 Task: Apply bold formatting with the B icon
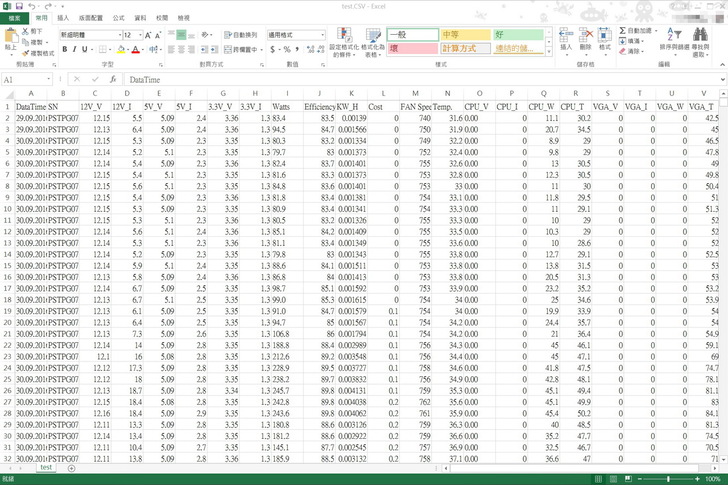point(65,49)
